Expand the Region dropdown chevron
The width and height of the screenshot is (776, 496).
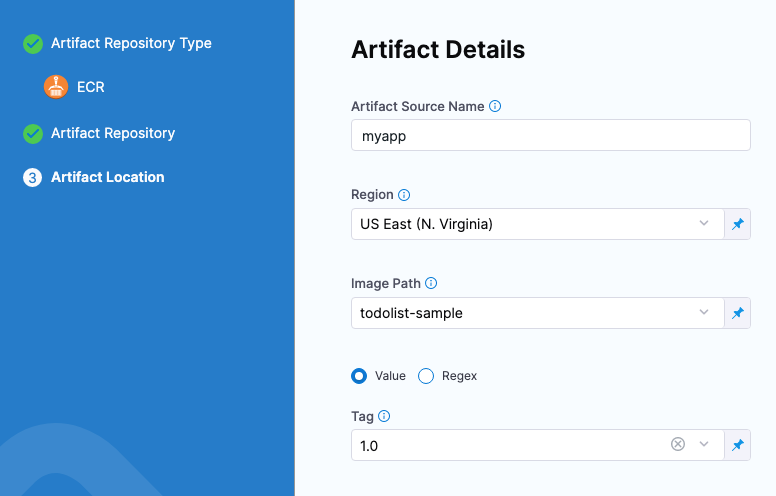click(704, 224)
